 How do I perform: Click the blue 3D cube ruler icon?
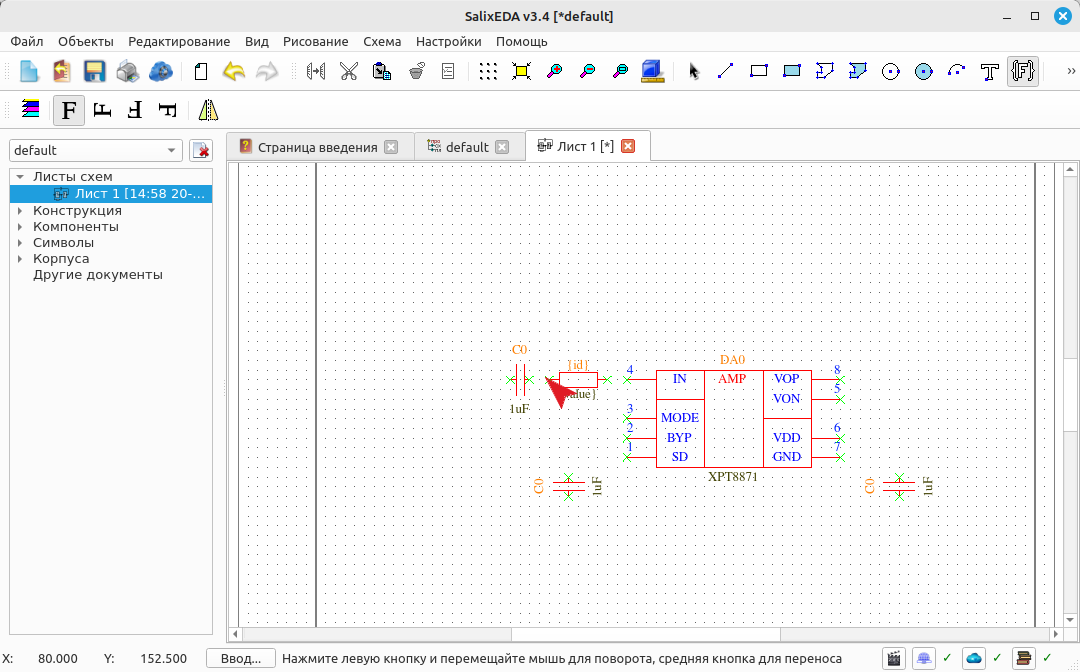[652, 71]
